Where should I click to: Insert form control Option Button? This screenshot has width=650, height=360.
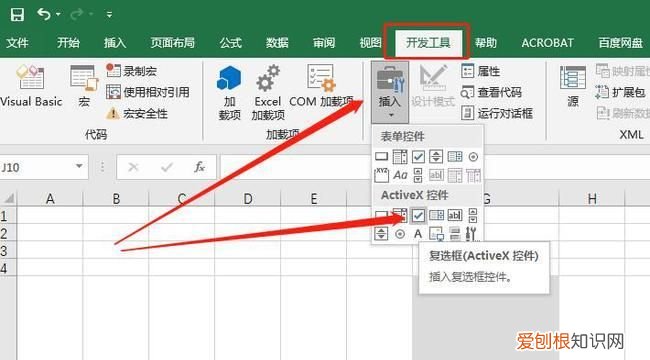pos(473,157)
